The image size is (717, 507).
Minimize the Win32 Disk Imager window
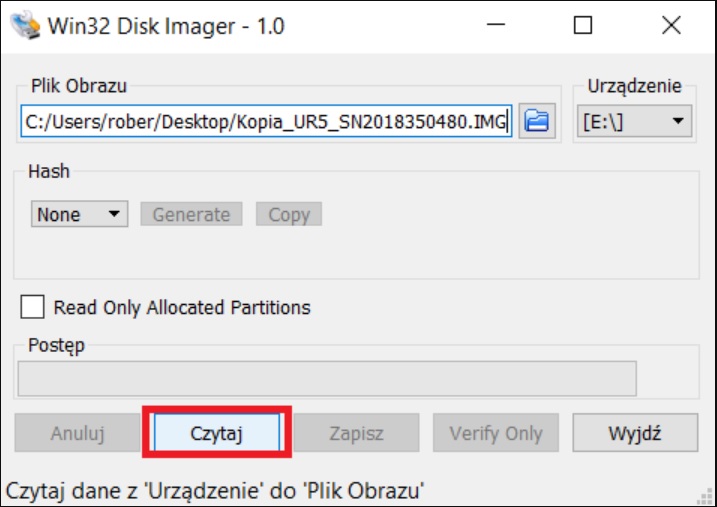pyautogui.click(x=496, y=25)
